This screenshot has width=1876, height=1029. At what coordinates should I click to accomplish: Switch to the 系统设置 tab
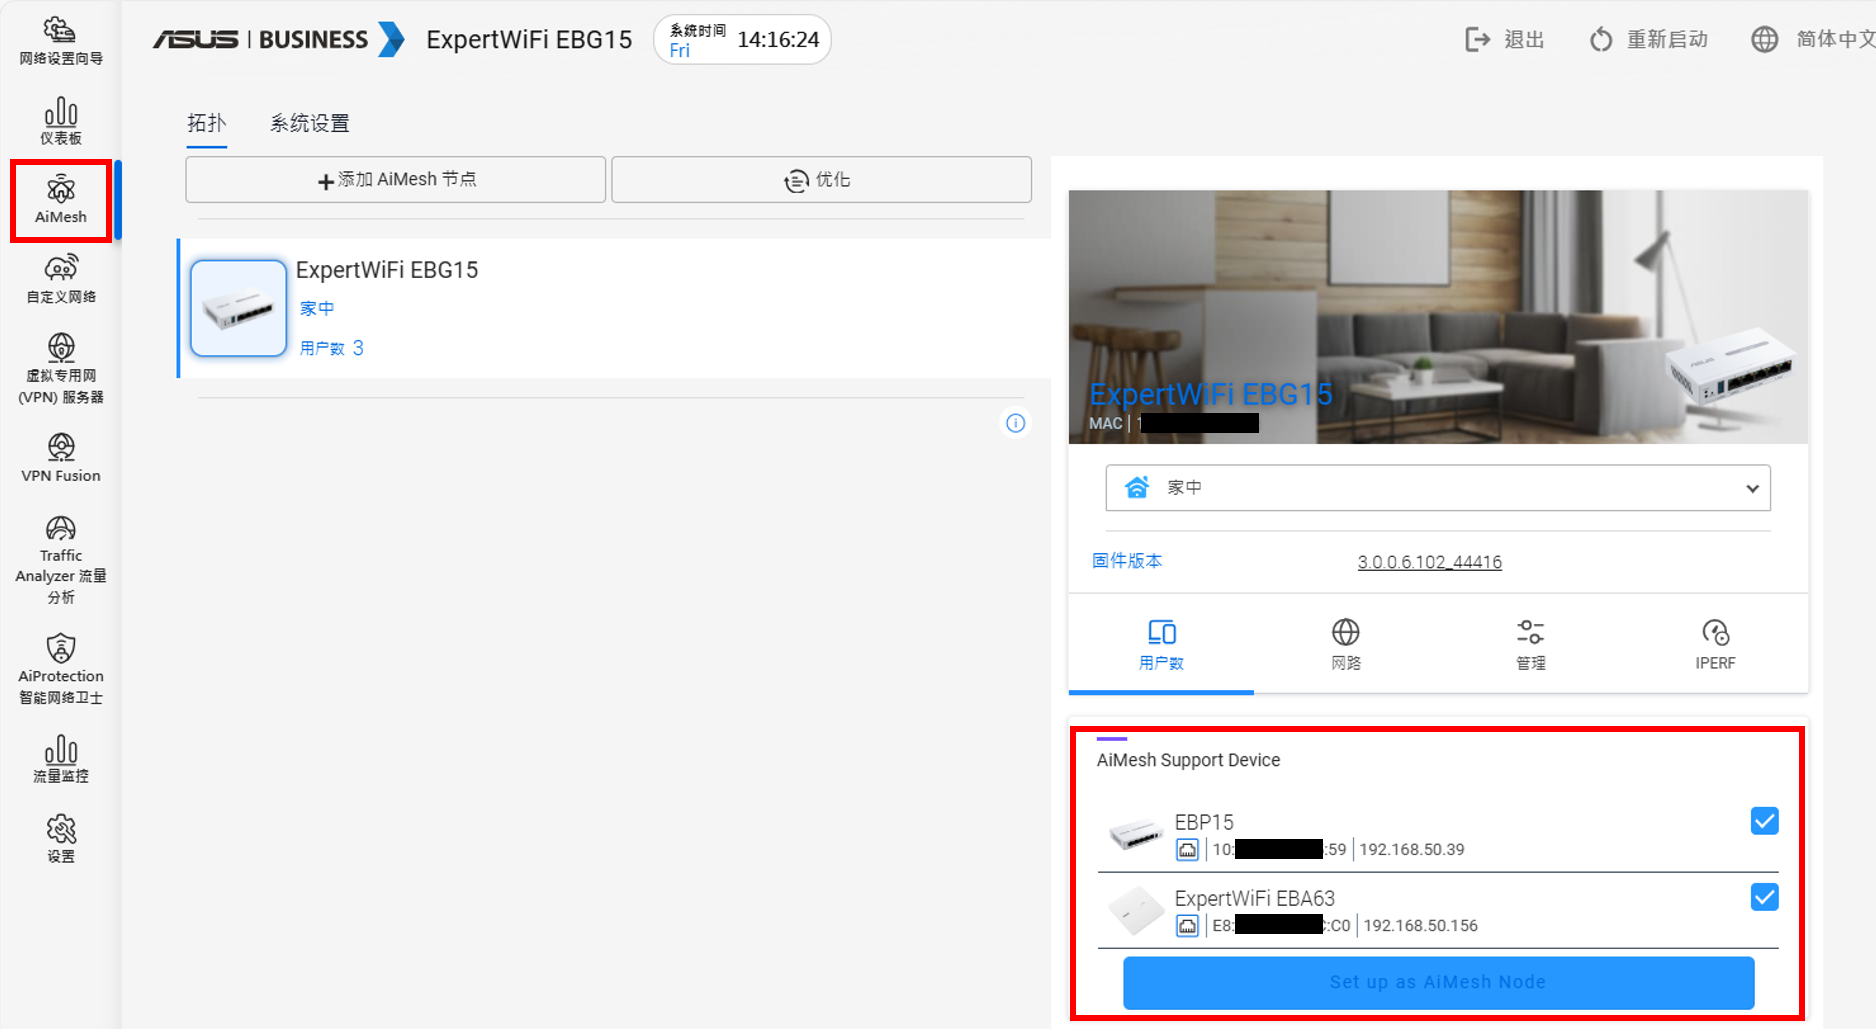click(310, 123)
